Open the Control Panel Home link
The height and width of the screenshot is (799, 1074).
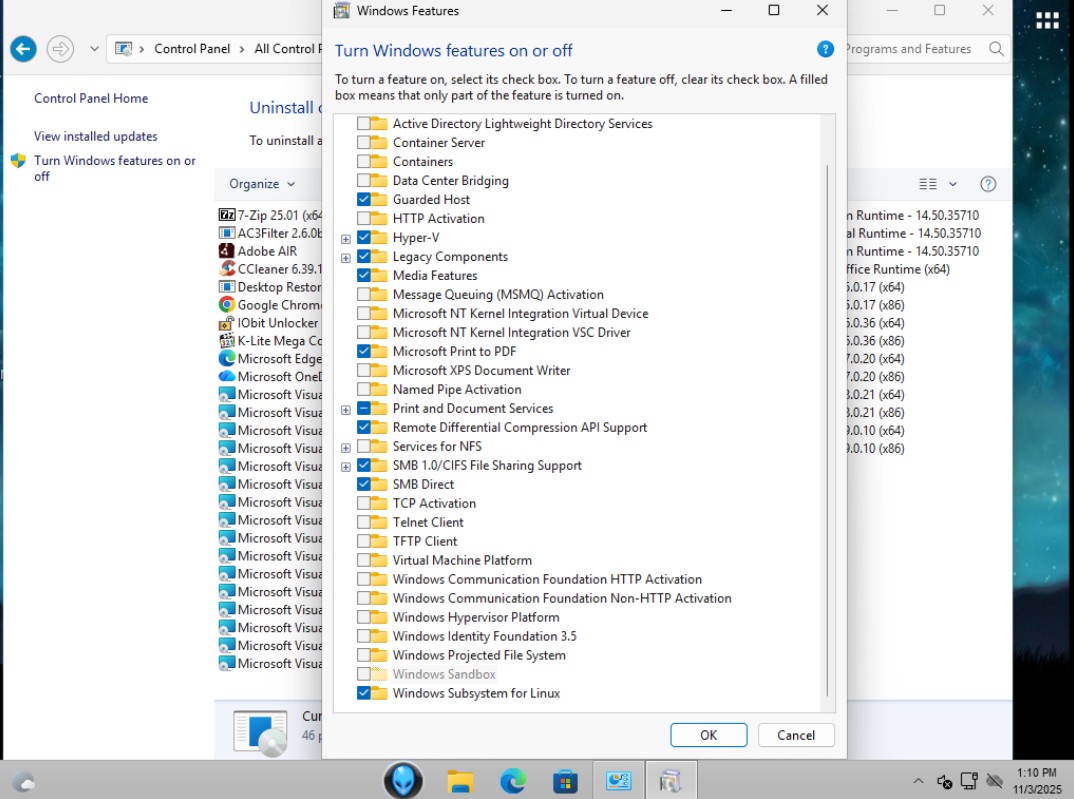click(91, 98)
